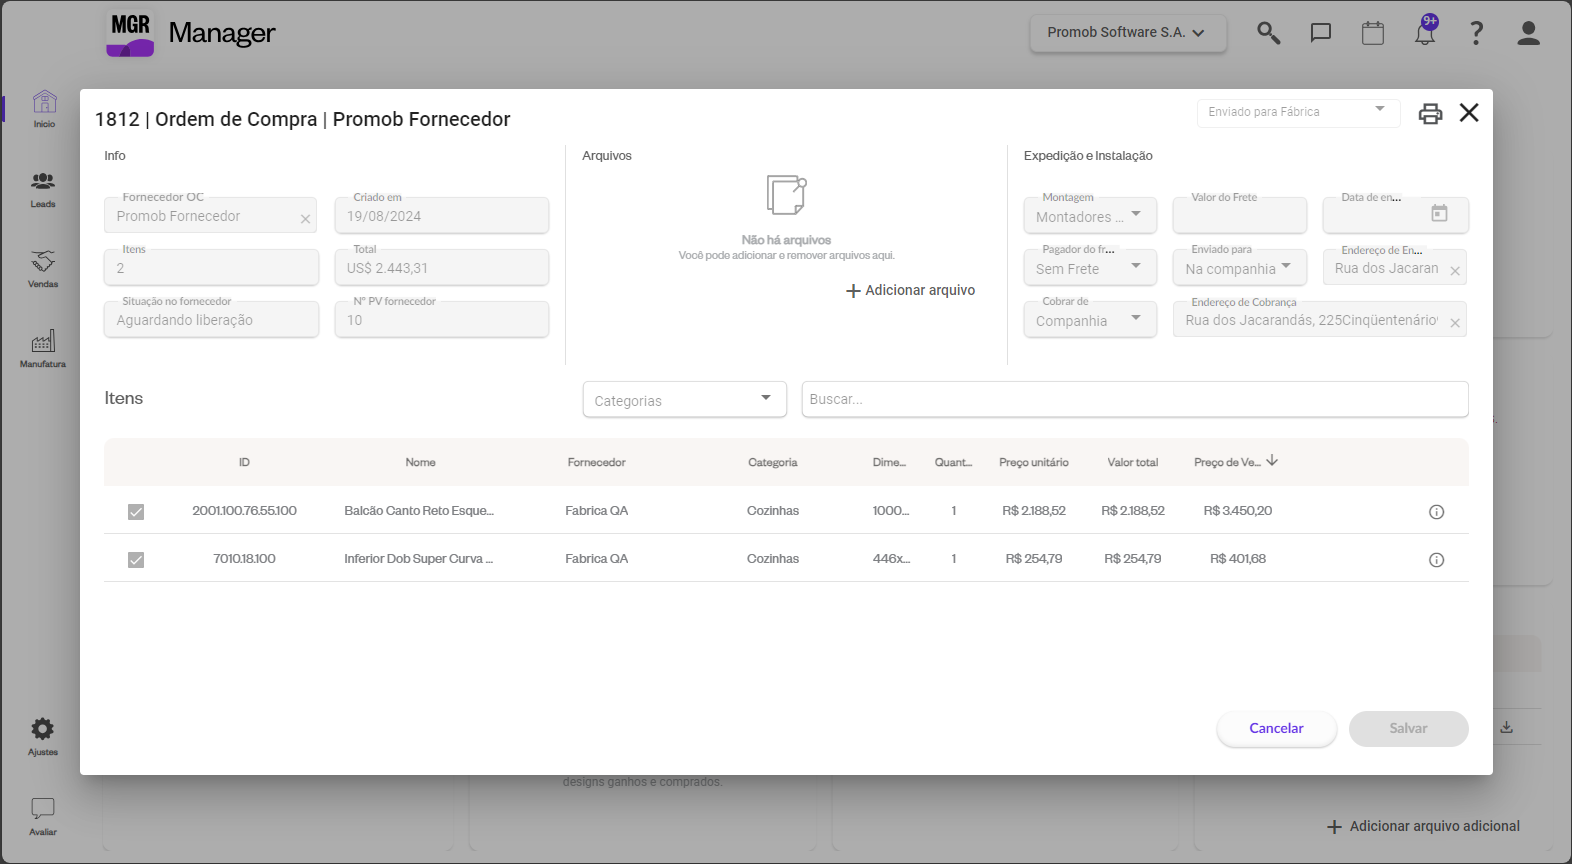Open the Categorias filter dropdown
The image size is (1572, 864).
pyautogui.click(x=684, y=399)
